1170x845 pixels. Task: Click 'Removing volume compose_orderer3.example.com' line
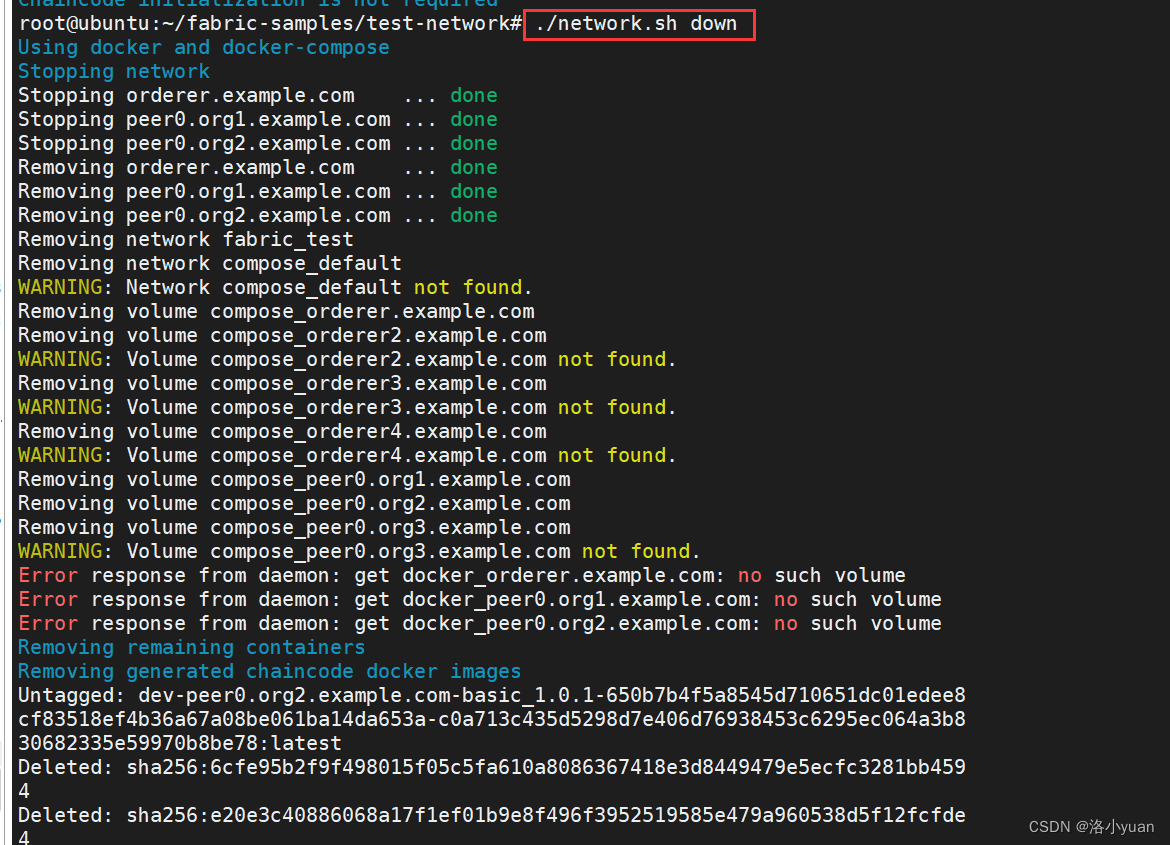[x=282, y=383]
